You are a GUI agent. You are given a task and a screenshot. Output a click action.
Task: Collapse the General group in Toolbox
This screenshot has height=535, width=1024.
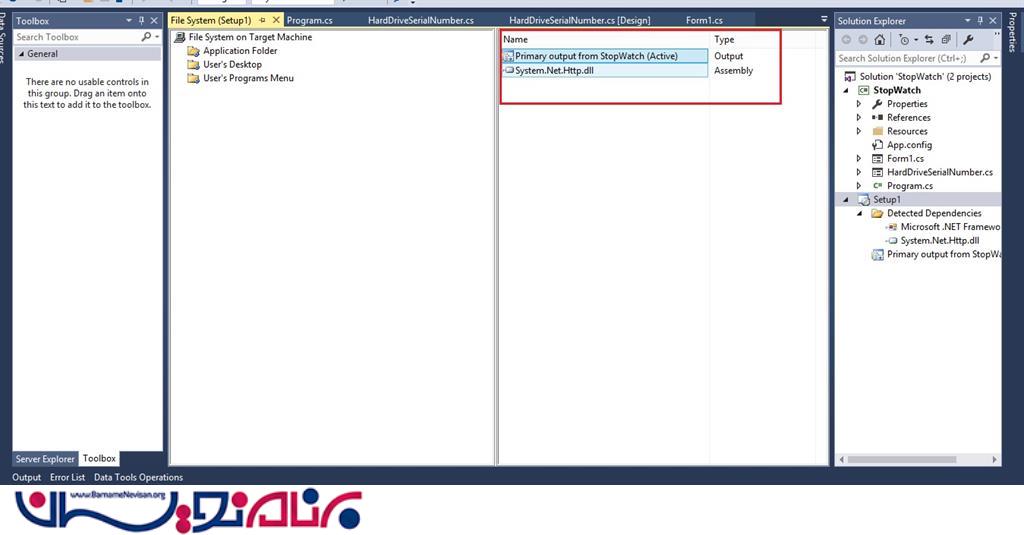pos(21,54)
